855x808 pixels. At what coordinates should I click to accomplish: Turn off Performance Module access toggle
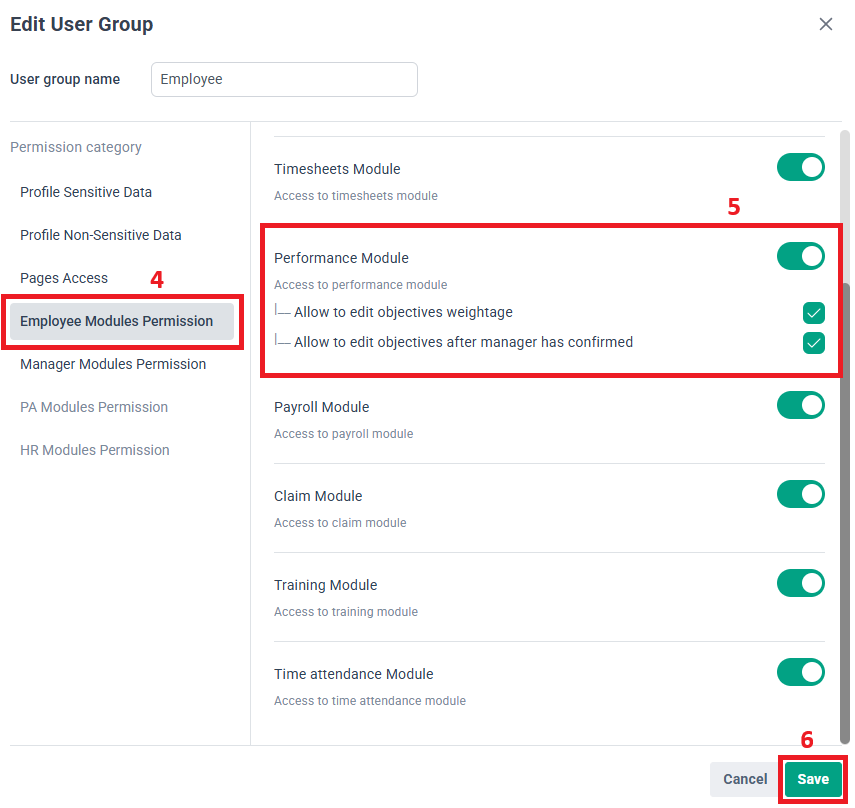pos(800,256)
